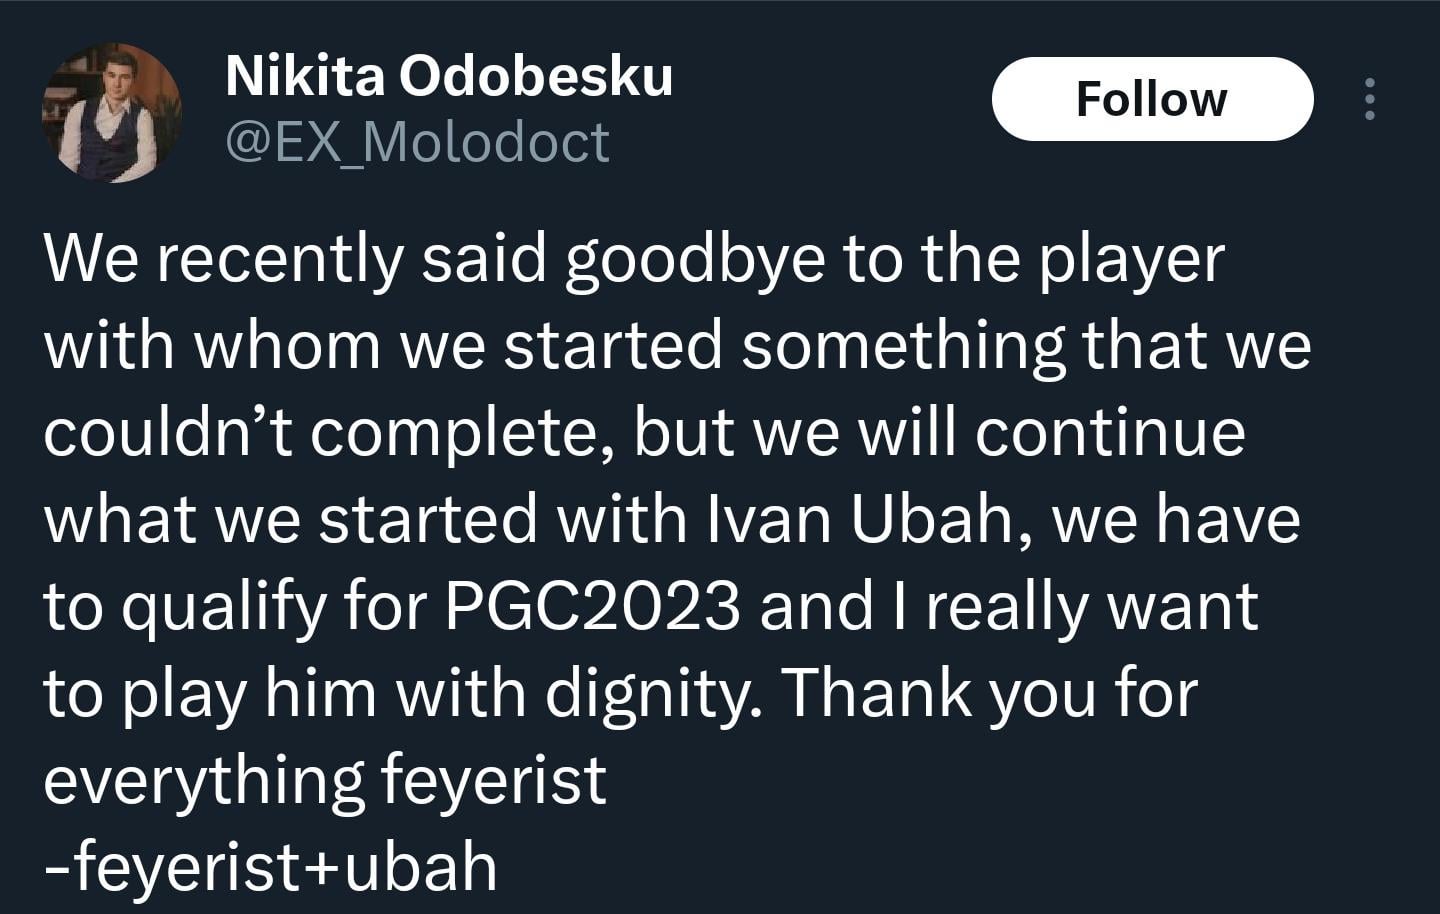Click the word continue in the tweet
Viewport: 1440px width, 914px height.
[x=1109, y=433]
